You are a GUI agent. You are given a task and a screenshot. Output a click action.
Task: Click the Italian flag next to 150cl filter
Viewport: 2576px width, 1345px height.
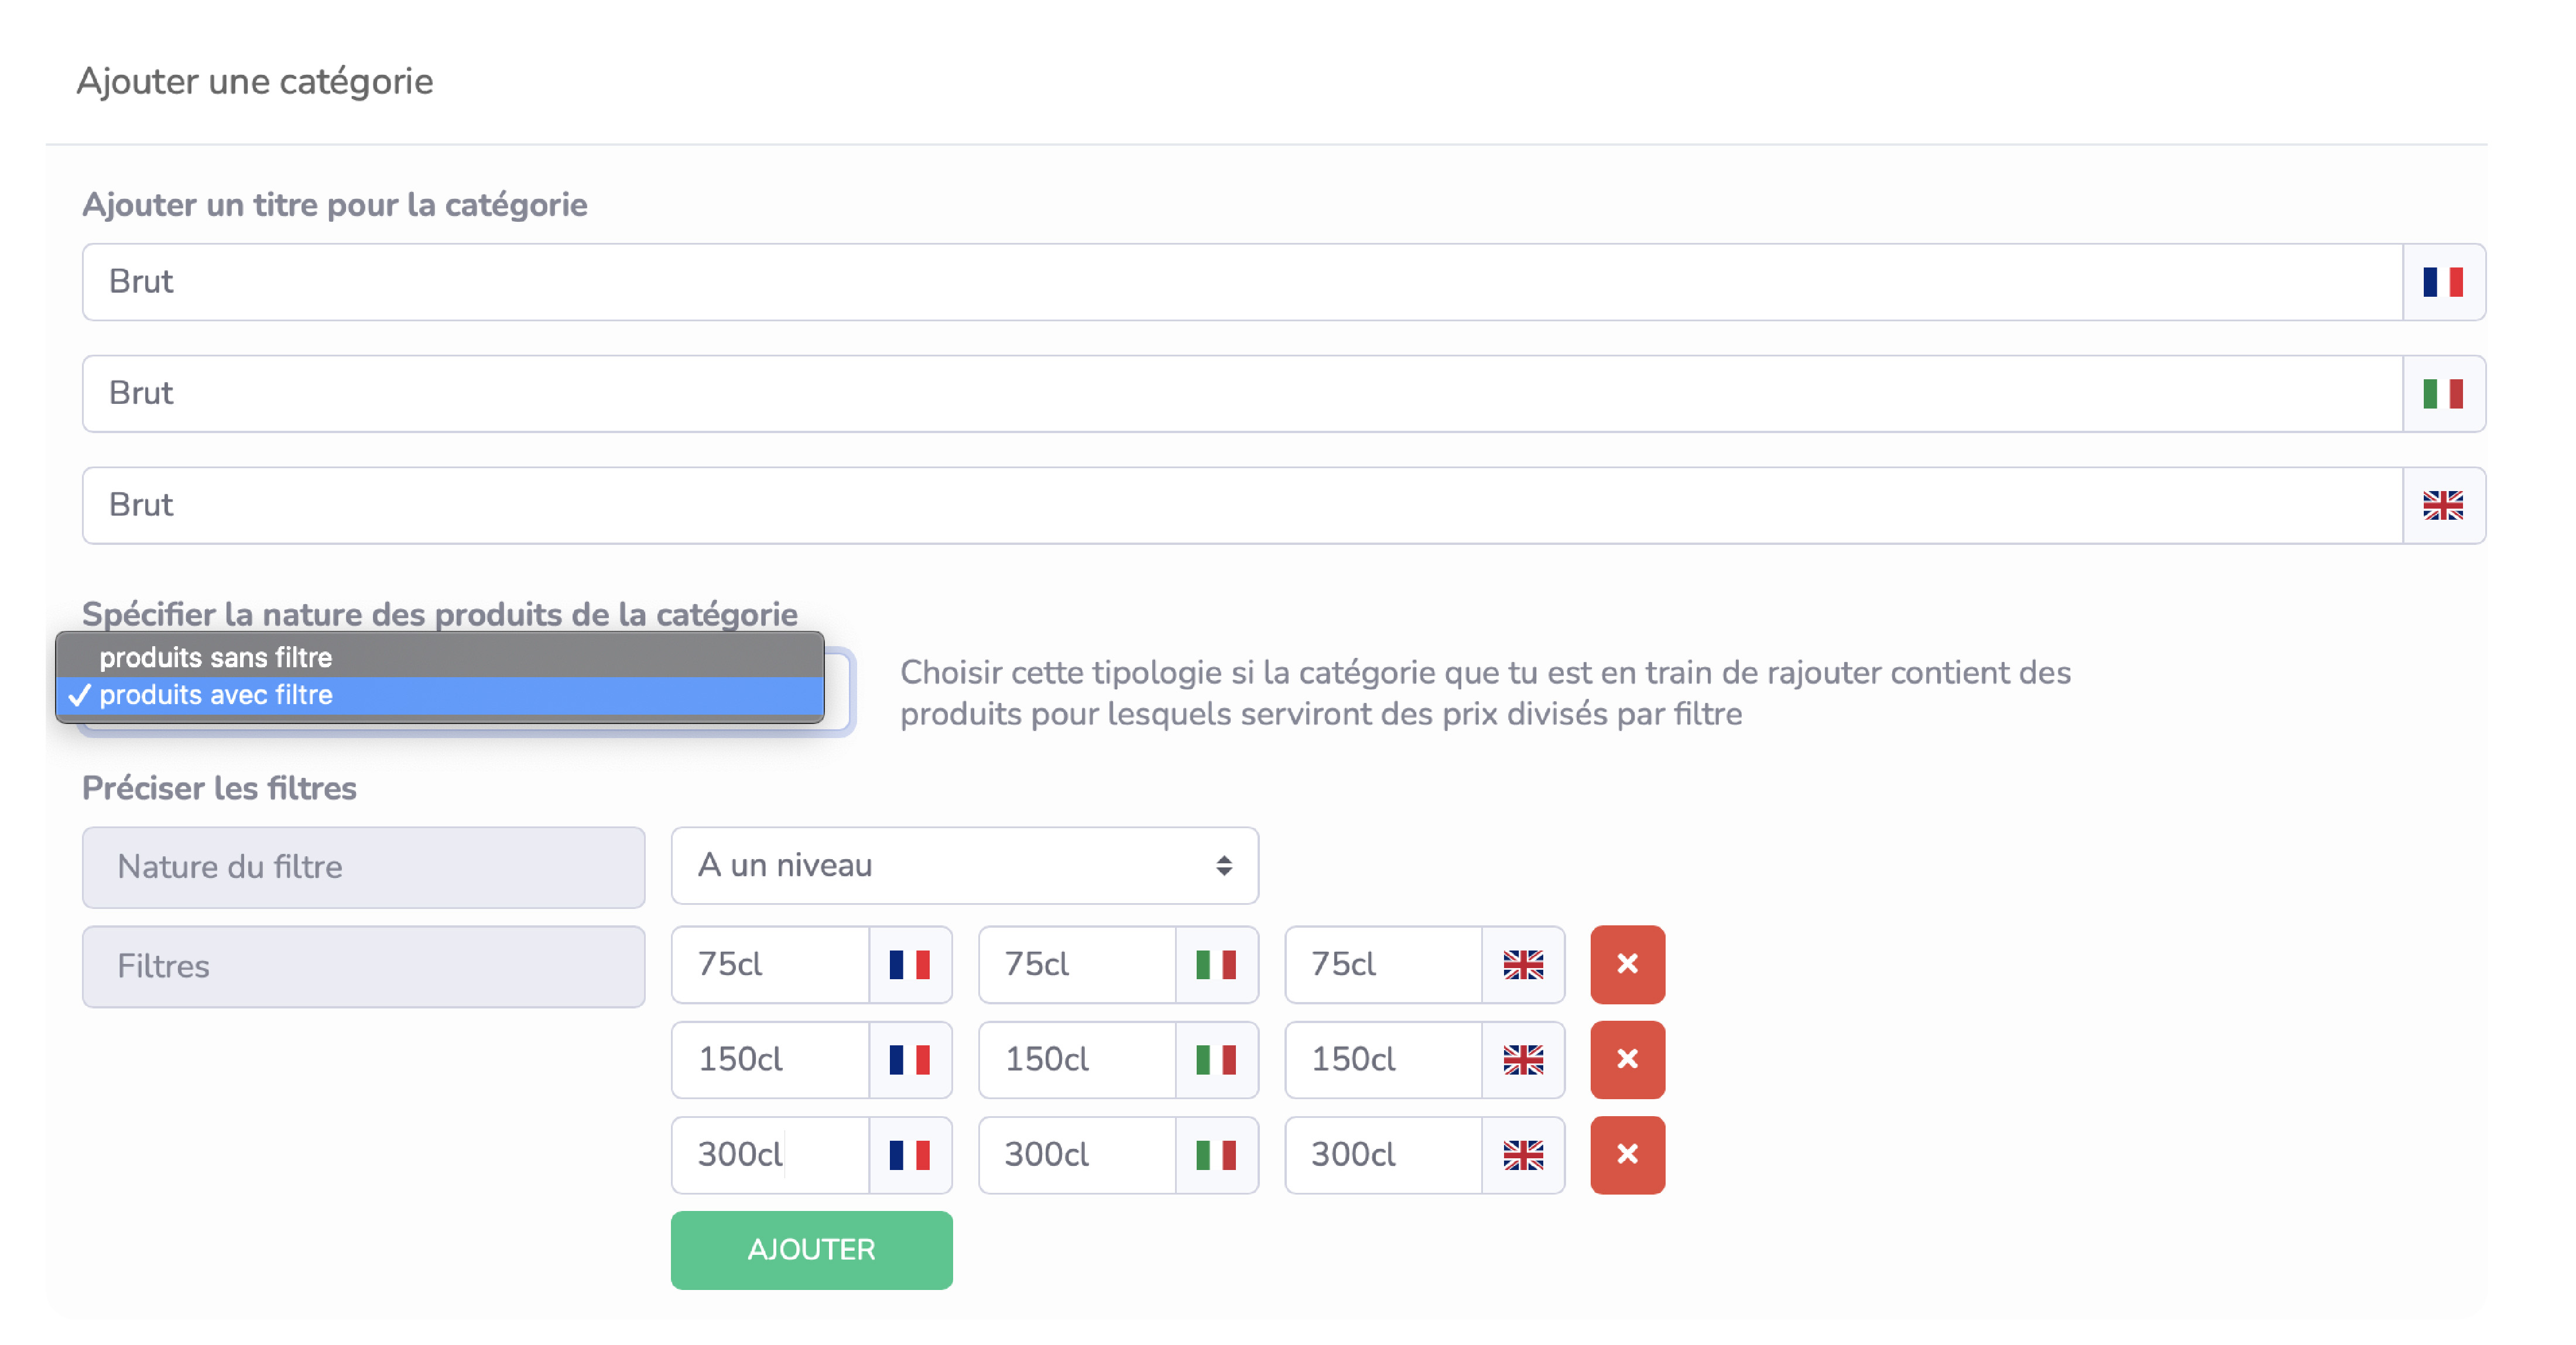1215,1059
